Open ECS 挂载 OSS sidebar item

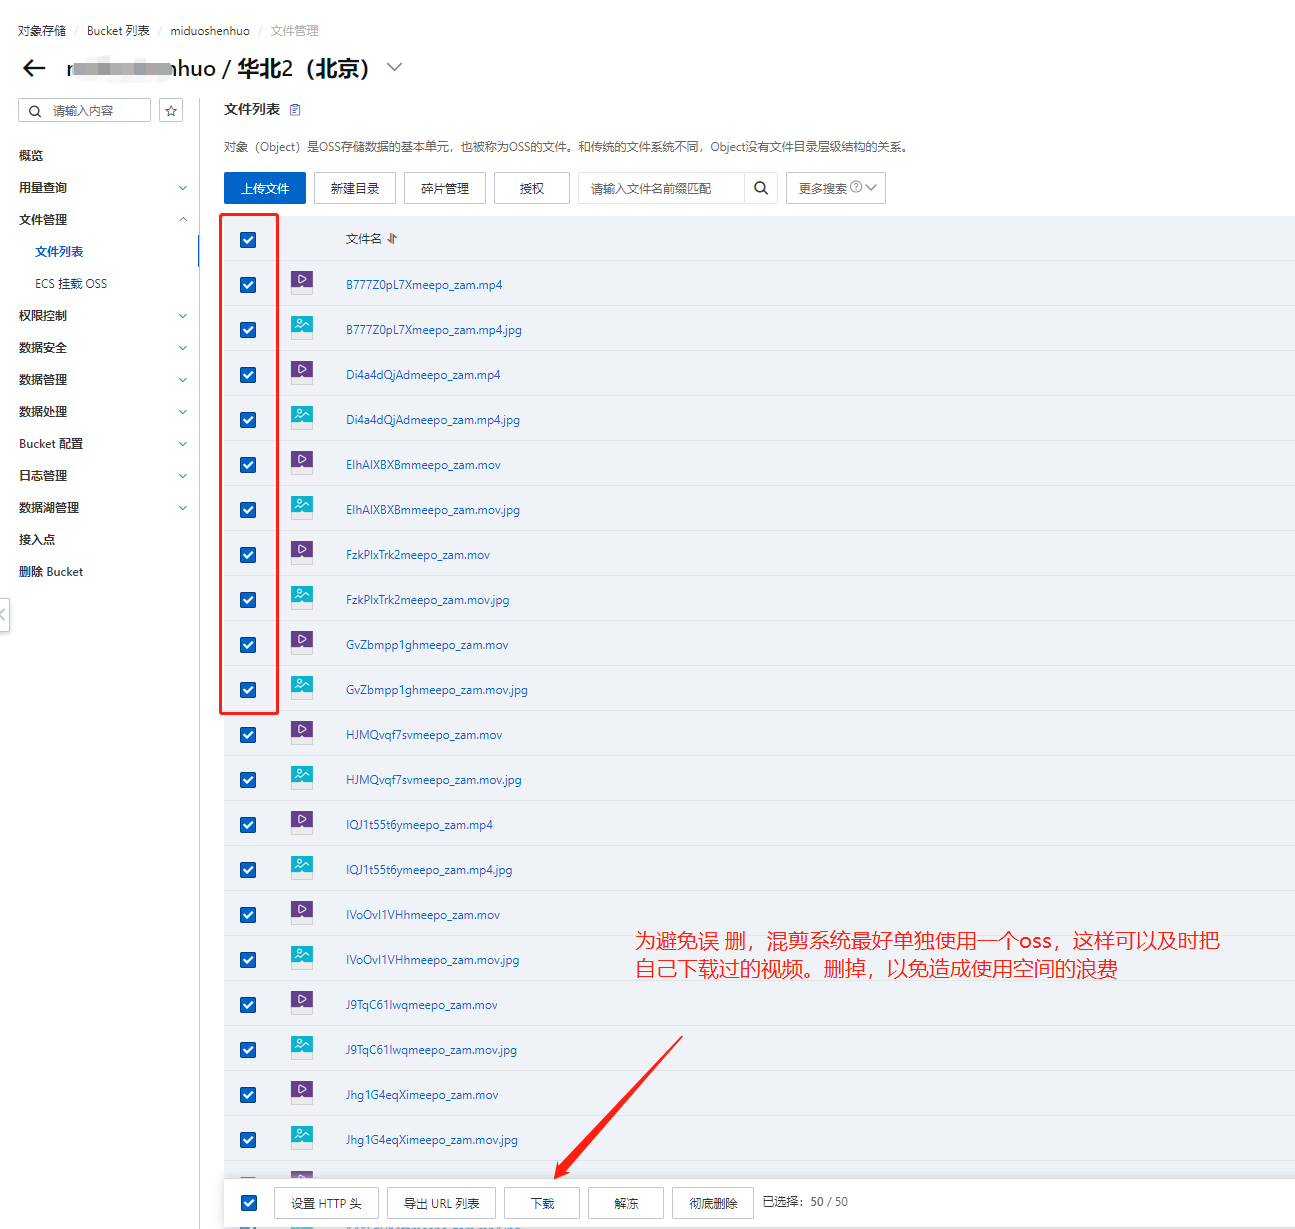71,284
